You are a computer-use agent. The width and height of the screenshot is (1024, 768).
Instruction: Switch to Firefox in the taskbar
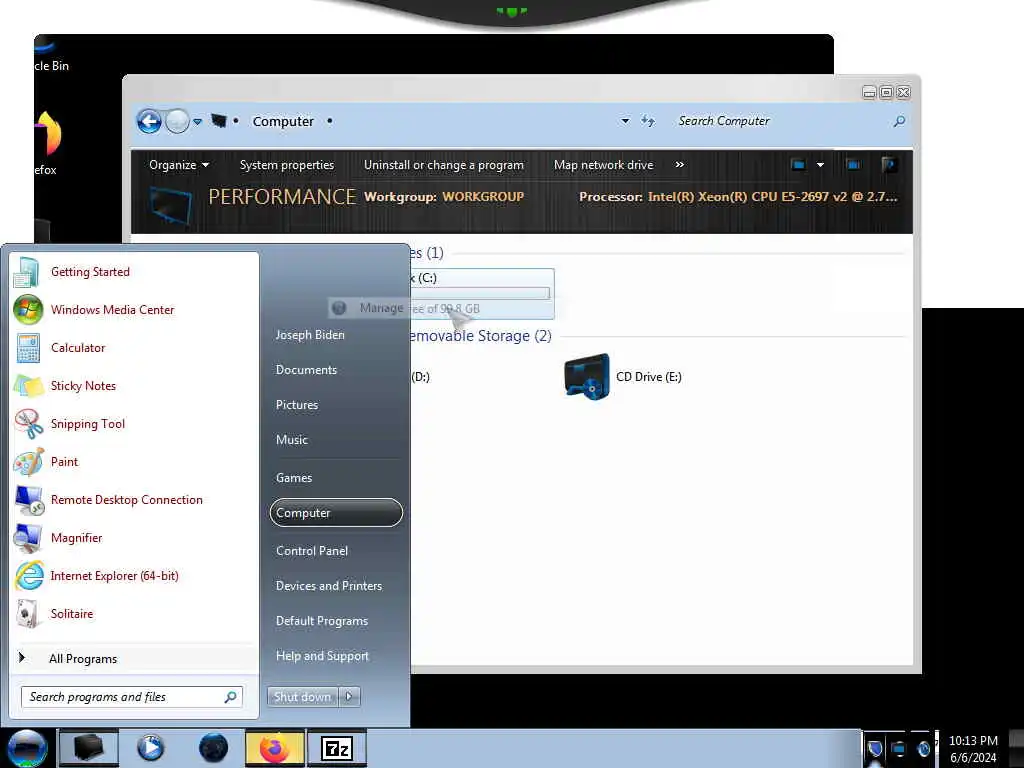coord(274,748)
